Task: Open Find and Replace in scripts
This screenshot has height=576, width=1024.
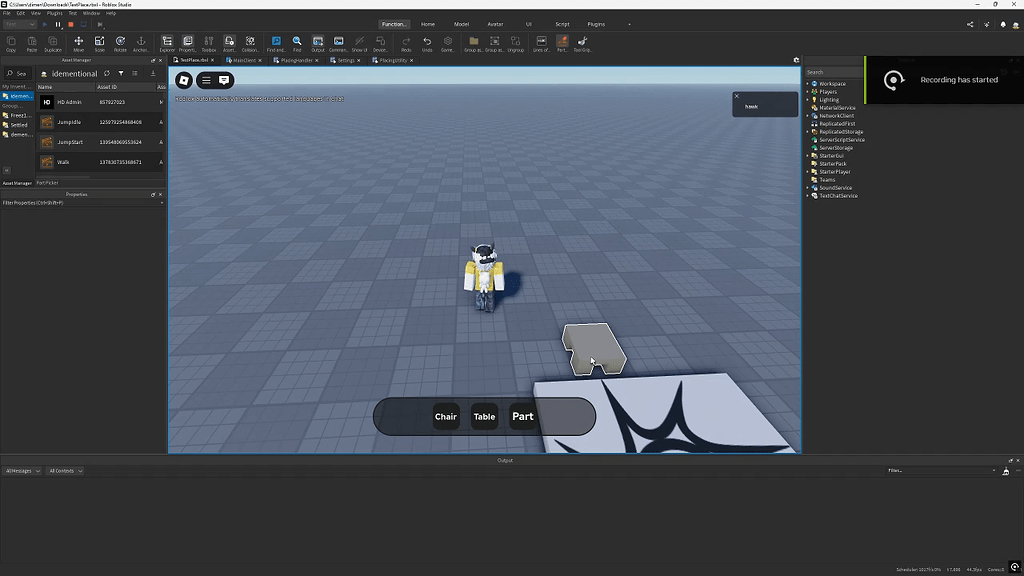Action: [x=277, y=42]
